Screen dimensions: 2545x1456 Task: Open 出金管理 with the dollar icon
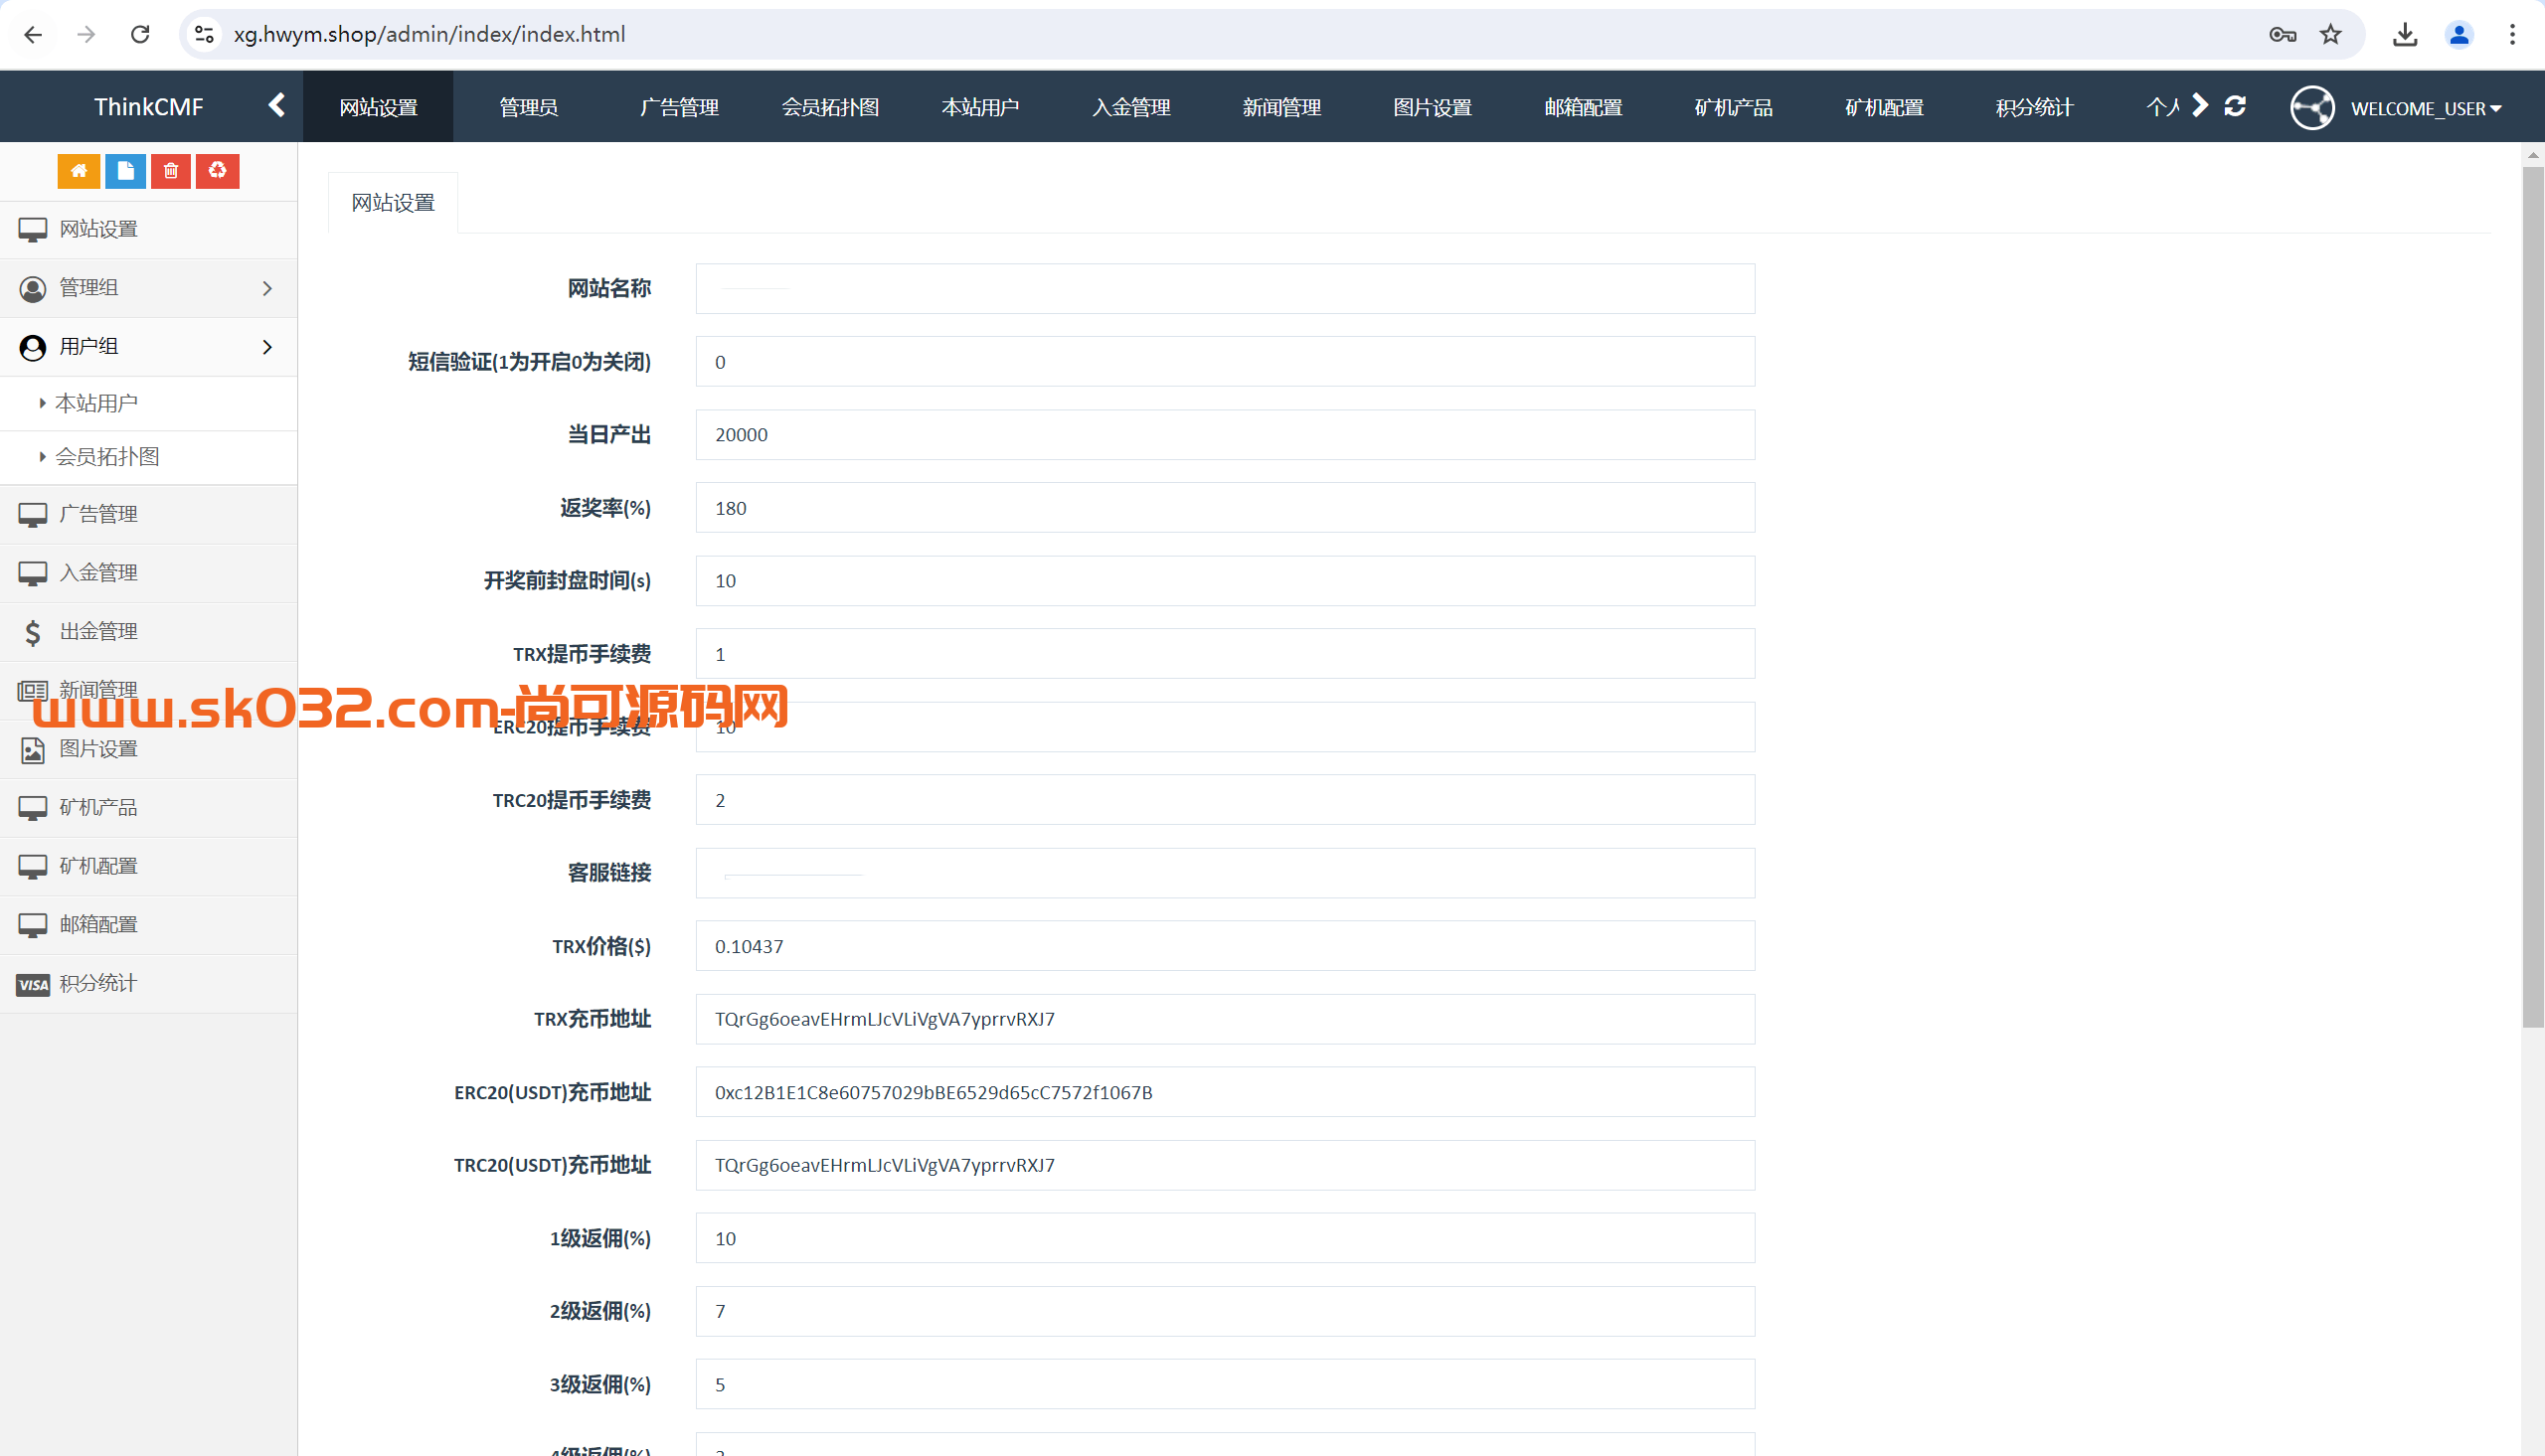point(149,632)
